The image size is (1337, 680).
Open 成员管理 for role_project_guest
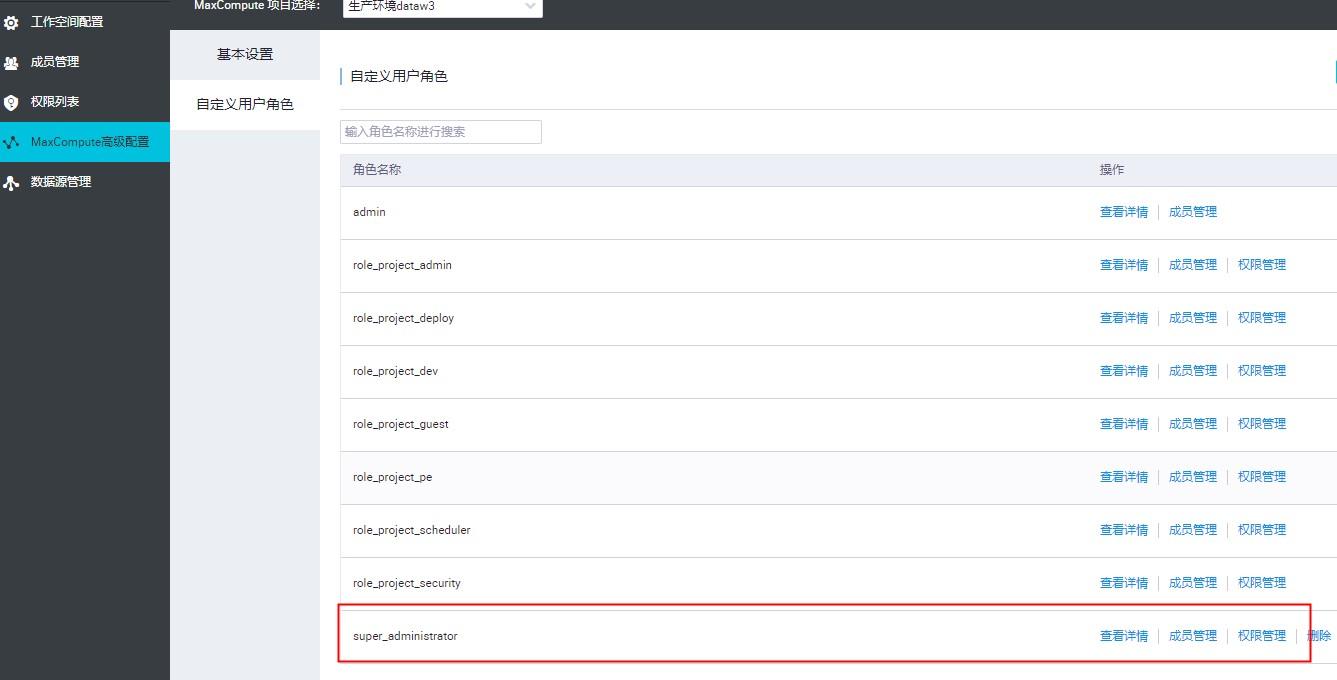point(1192,423)
